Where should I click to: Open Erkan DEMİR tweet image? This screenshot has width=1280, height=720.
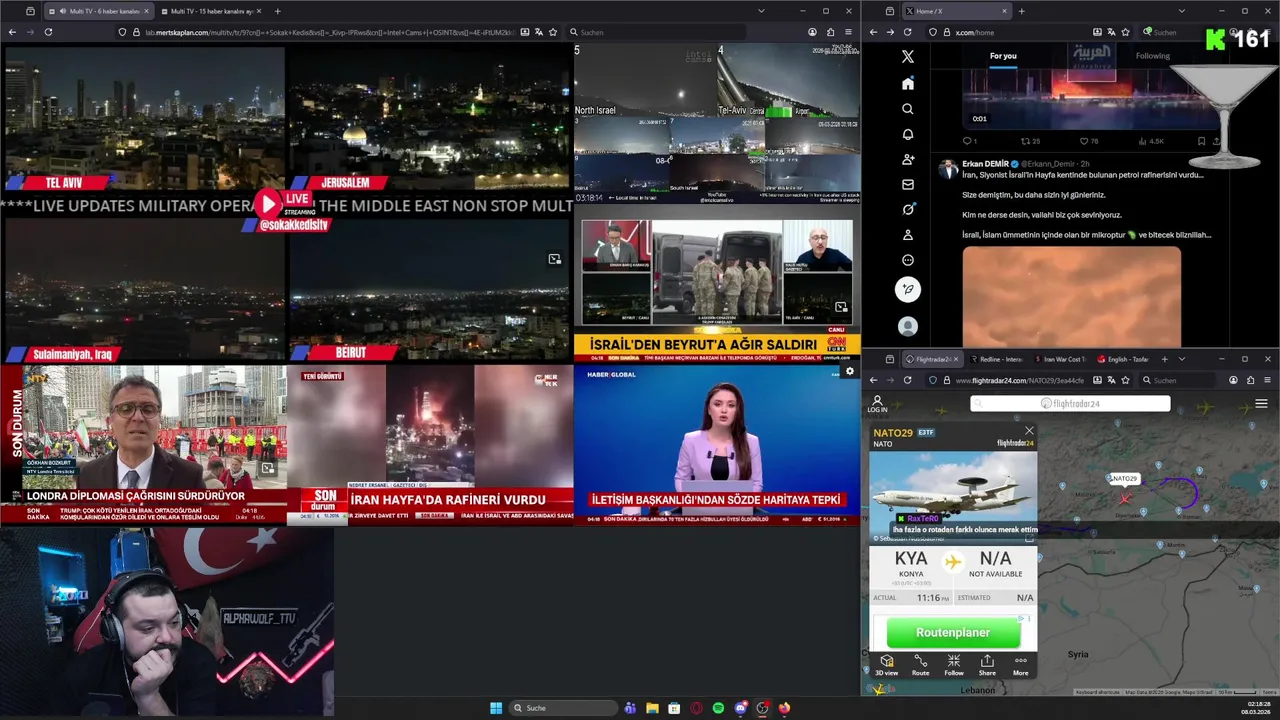[x=1072, y=297]
